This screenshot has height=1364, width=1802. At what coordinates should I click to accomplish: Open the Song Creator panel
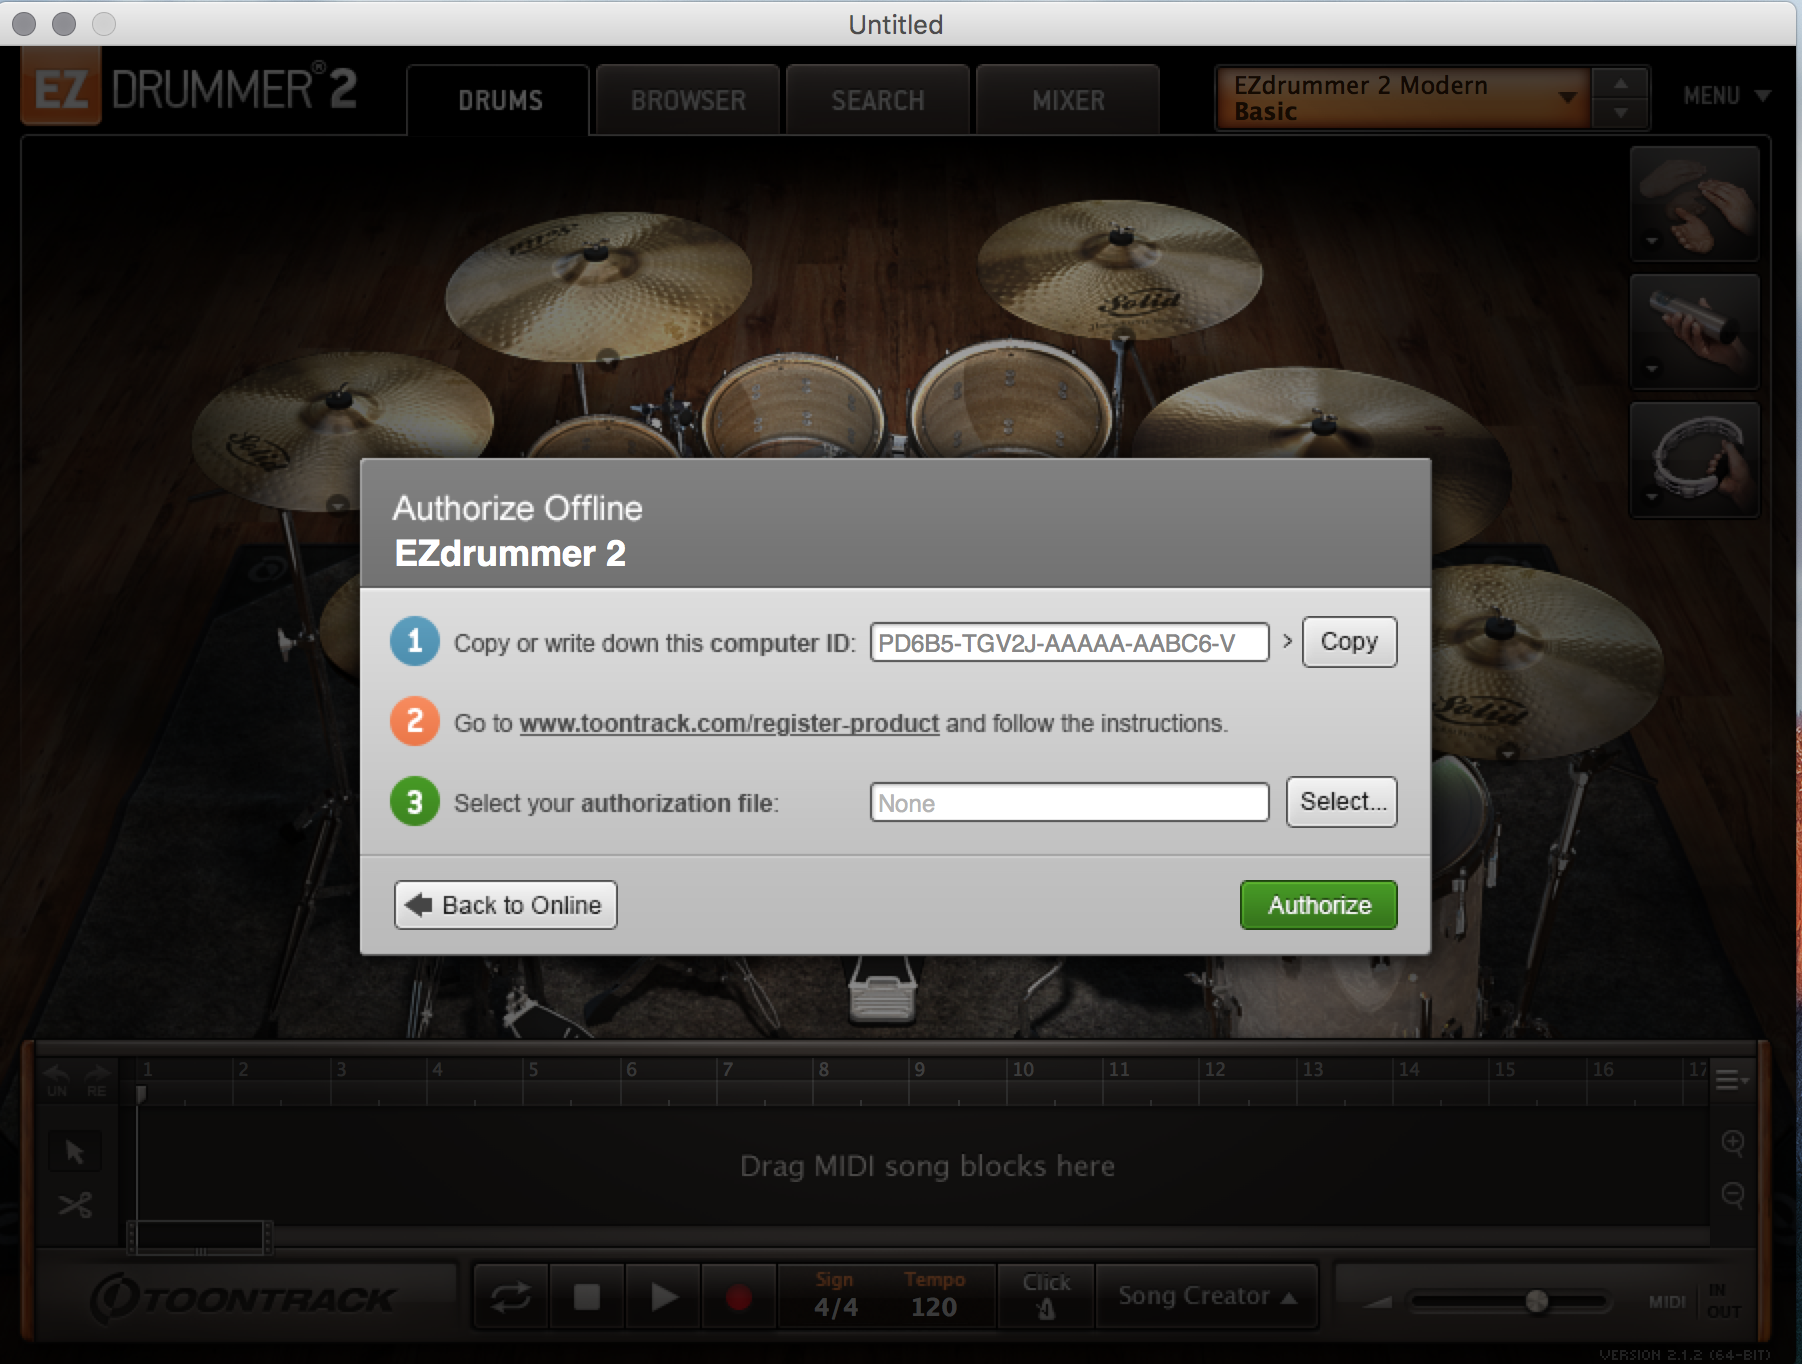tap(1207, 1296)
